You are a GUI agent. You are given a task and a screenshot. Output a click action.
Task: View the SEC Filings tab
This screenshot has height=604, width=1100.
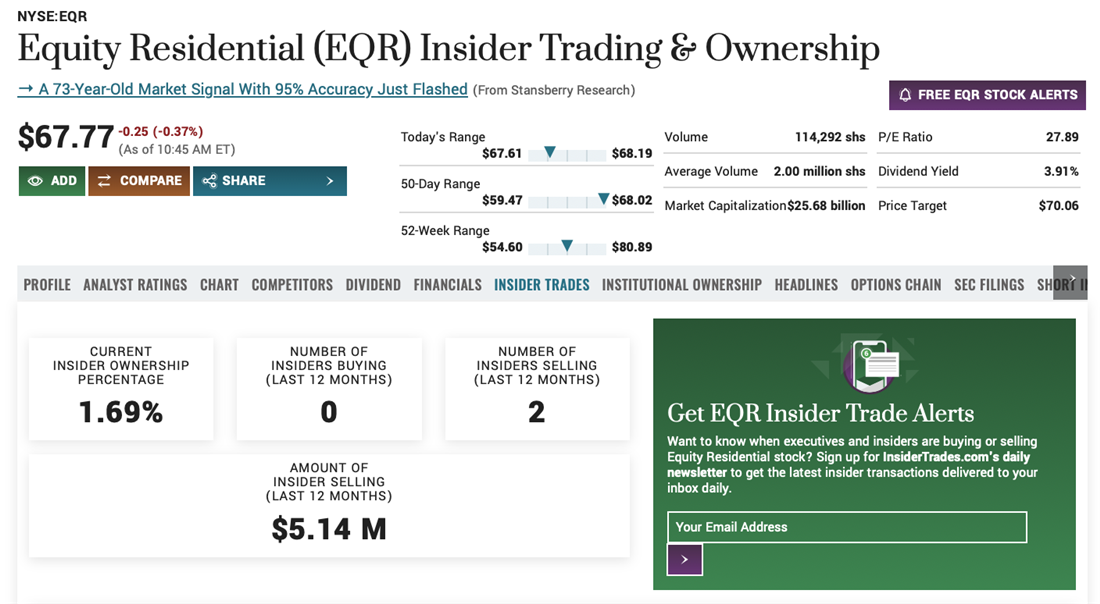tap(989, 285)
